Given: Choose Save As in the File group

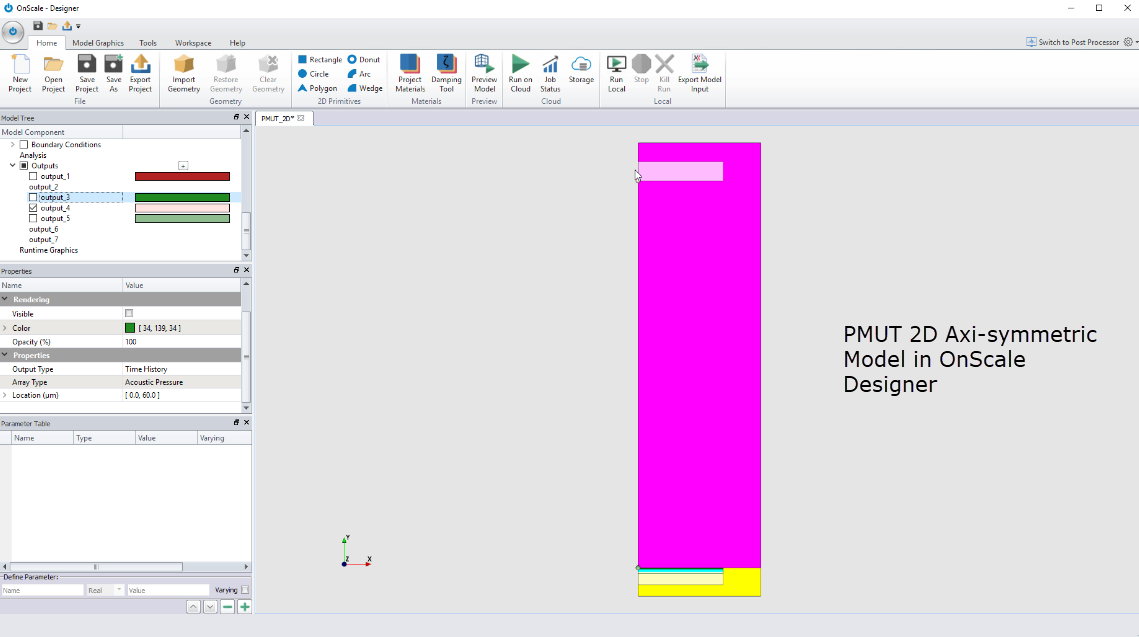Looking at the screenshot, I should coord(113,73).
